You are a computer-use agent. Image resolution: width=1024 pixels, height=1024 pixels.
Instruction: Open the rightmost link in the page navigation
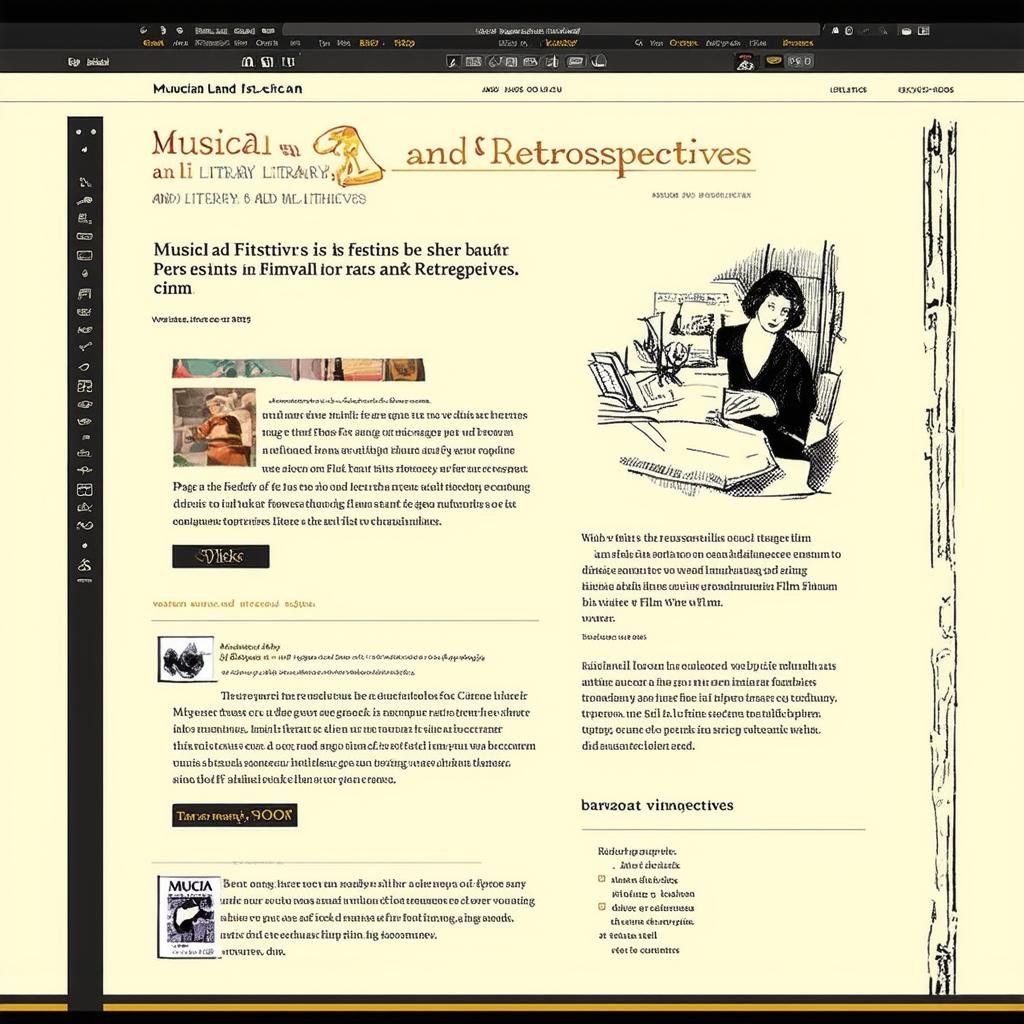925,89
